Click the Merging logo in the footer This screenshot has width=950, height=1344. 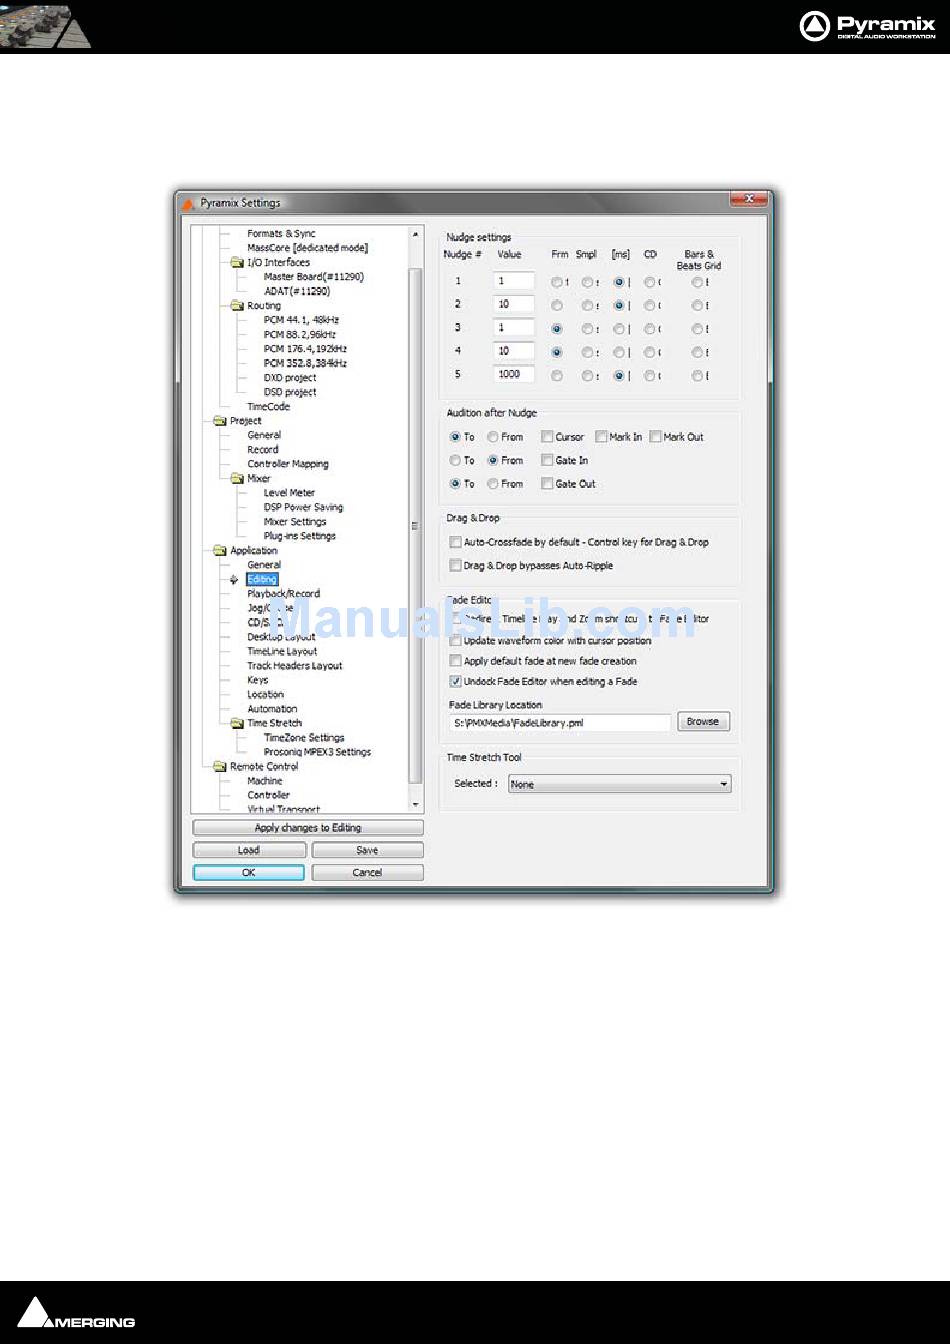[76, 1313]
